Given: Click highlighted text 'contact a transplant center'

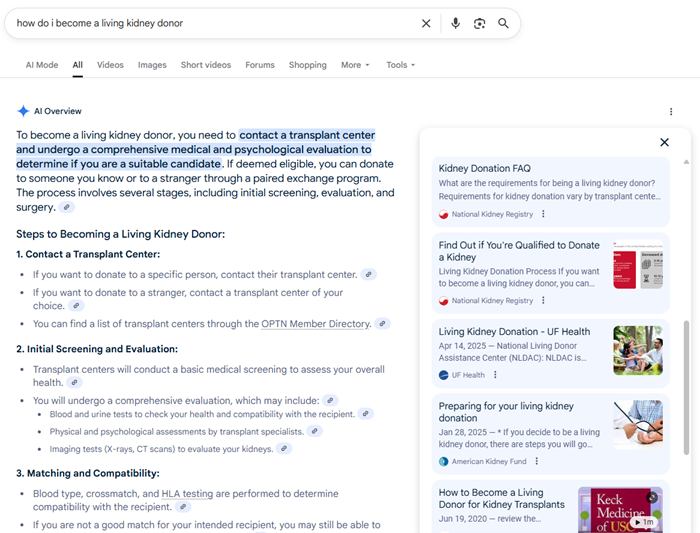Looking at the screenshot, I should [x=307, y=135].
